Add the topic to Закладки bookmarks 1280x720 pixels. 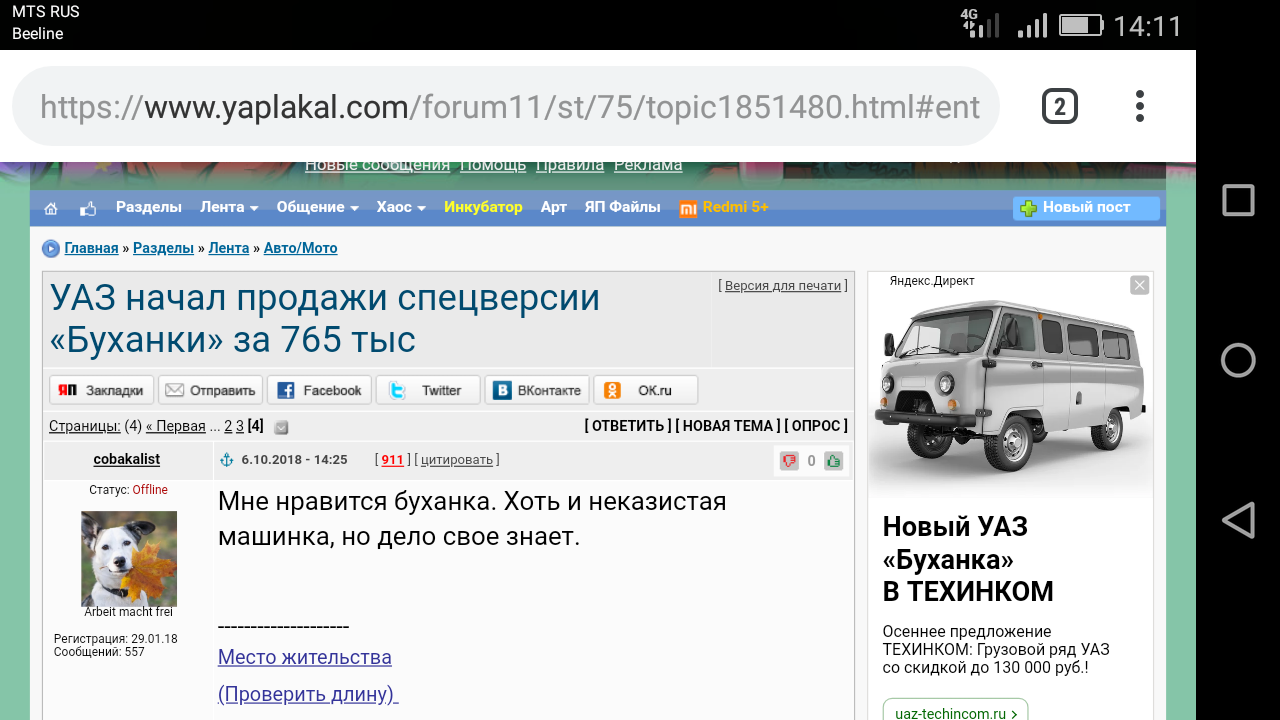102,390
